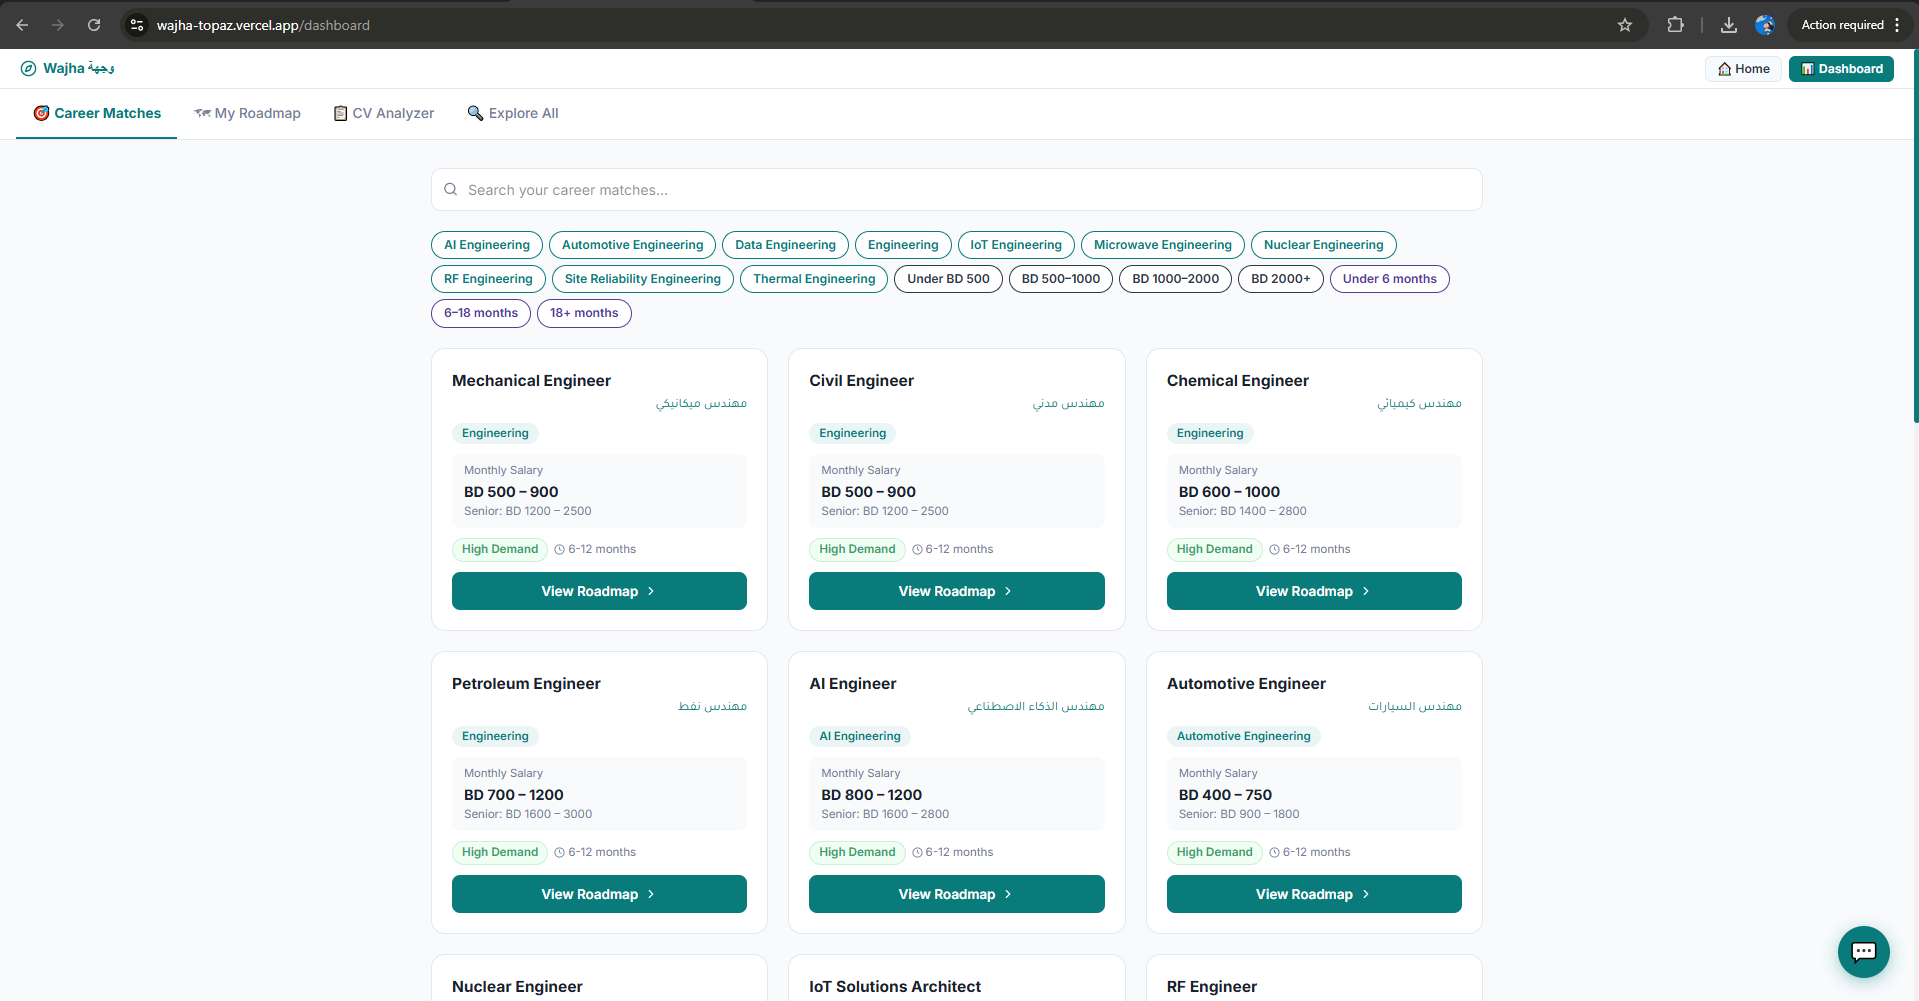Screen dimensions: 1919x1001
Task: Open the browser profile avatar
Action: 1765,25
